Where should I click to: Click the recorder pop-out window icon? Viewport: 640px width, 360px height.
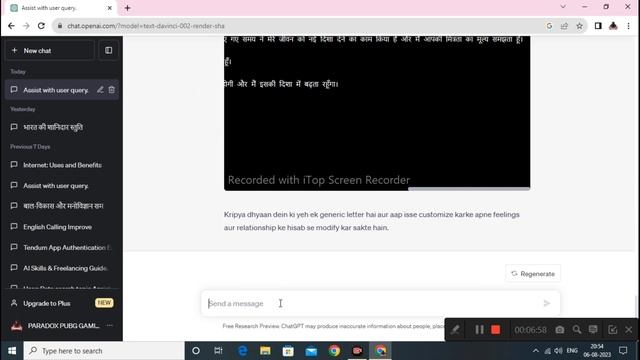coord(612,330)
